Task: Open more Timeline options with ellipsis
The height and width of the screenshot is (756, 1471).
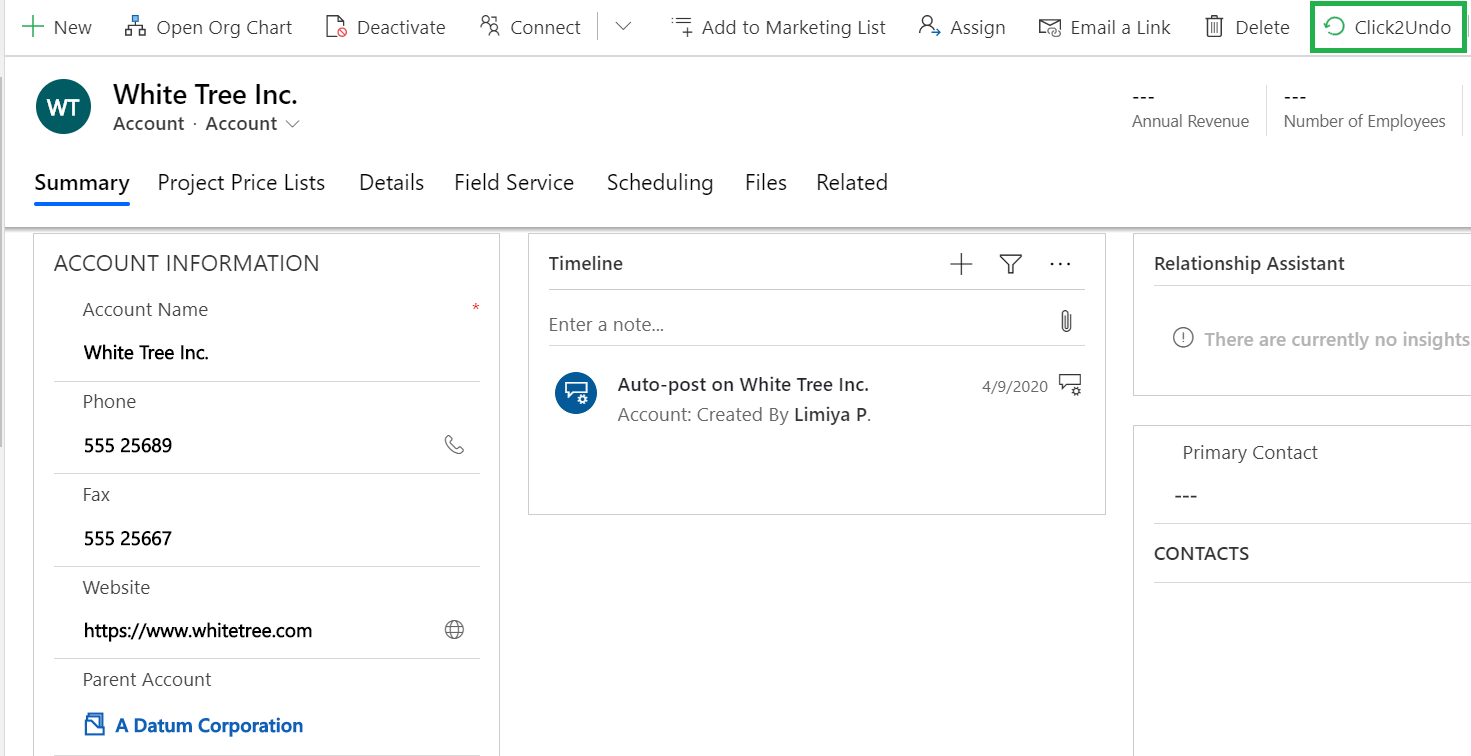Action: (1060, 263)
